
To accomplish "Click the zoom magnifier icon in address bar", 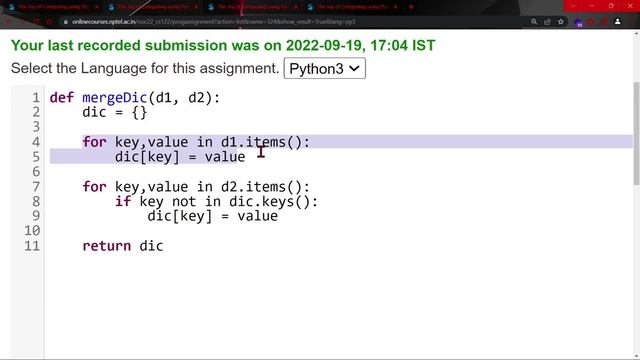I will coord(534,22).
